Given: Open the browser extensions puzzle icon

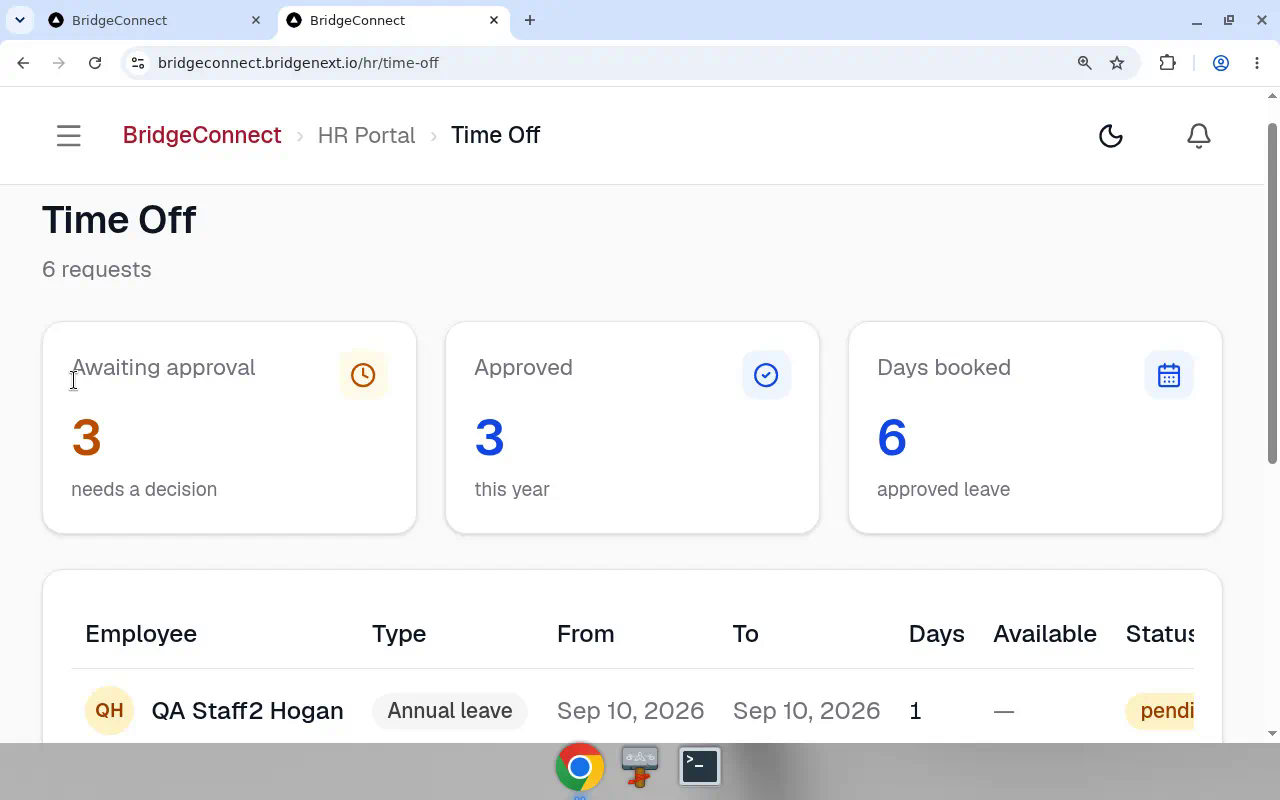Looking at the screenshot, I should tap(1167, 63).
